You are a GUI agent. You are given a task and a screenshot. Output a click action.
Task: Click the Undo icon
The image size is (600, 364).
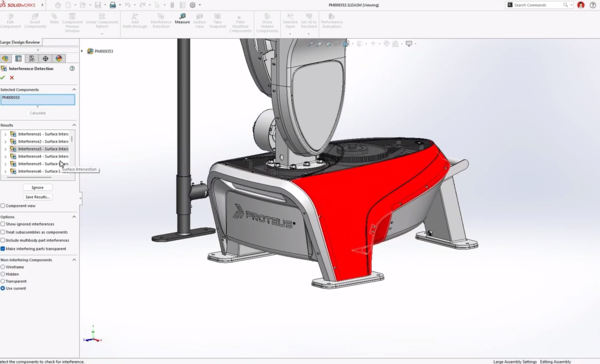click(127, 5)
